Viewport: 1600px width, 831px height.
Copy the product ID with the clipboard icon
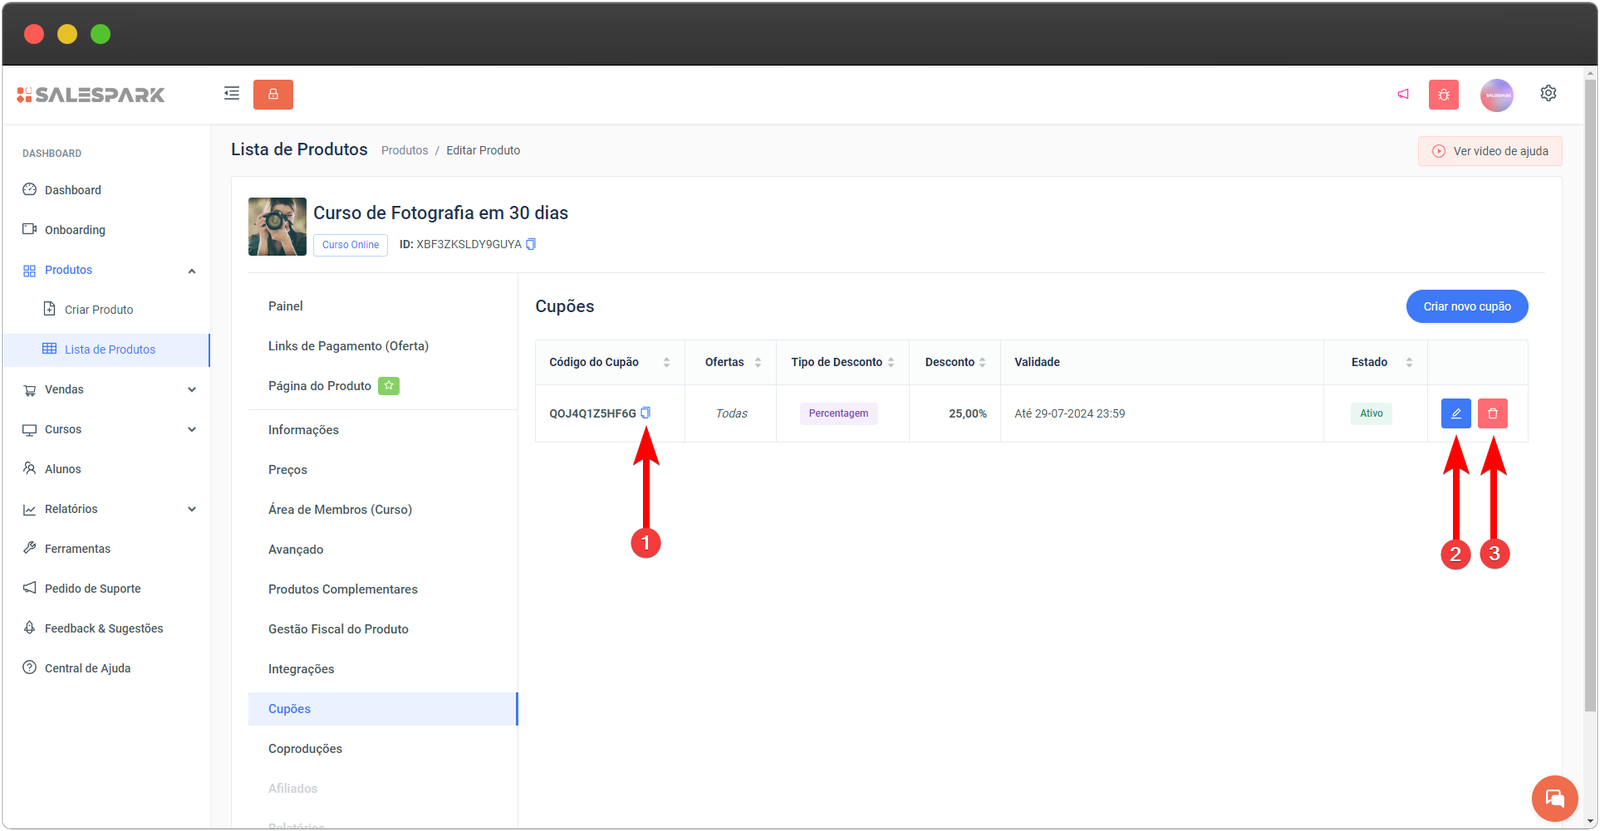[531, 244]
